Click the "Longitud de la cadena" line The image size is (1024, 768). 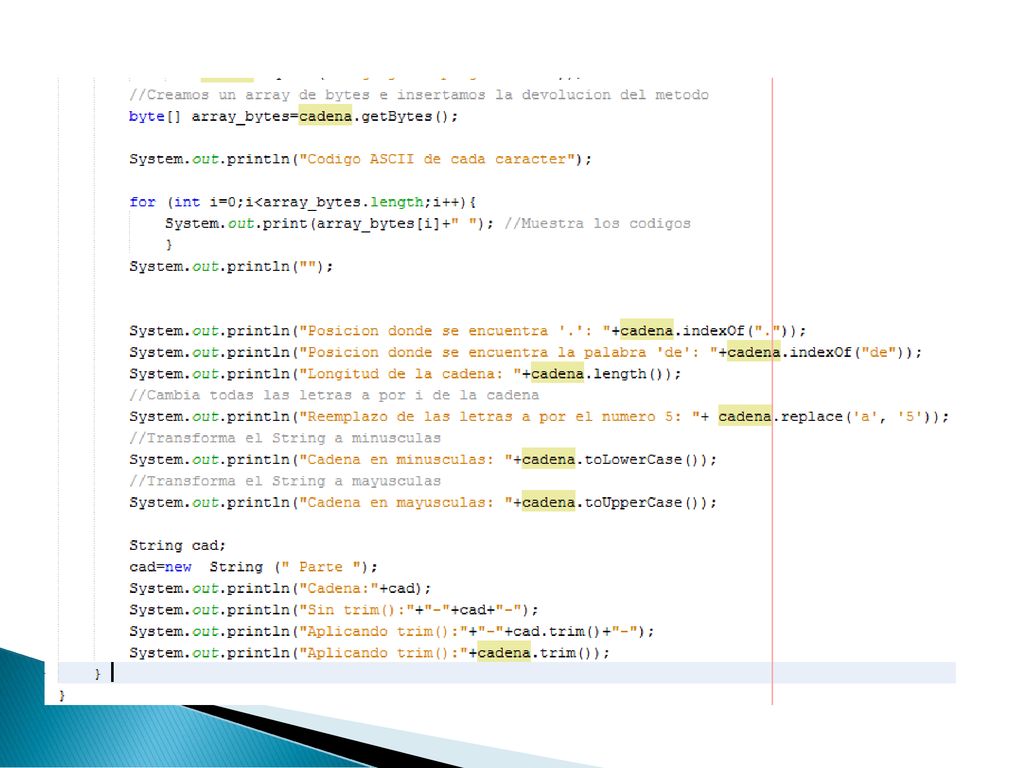tap(405, 374)
